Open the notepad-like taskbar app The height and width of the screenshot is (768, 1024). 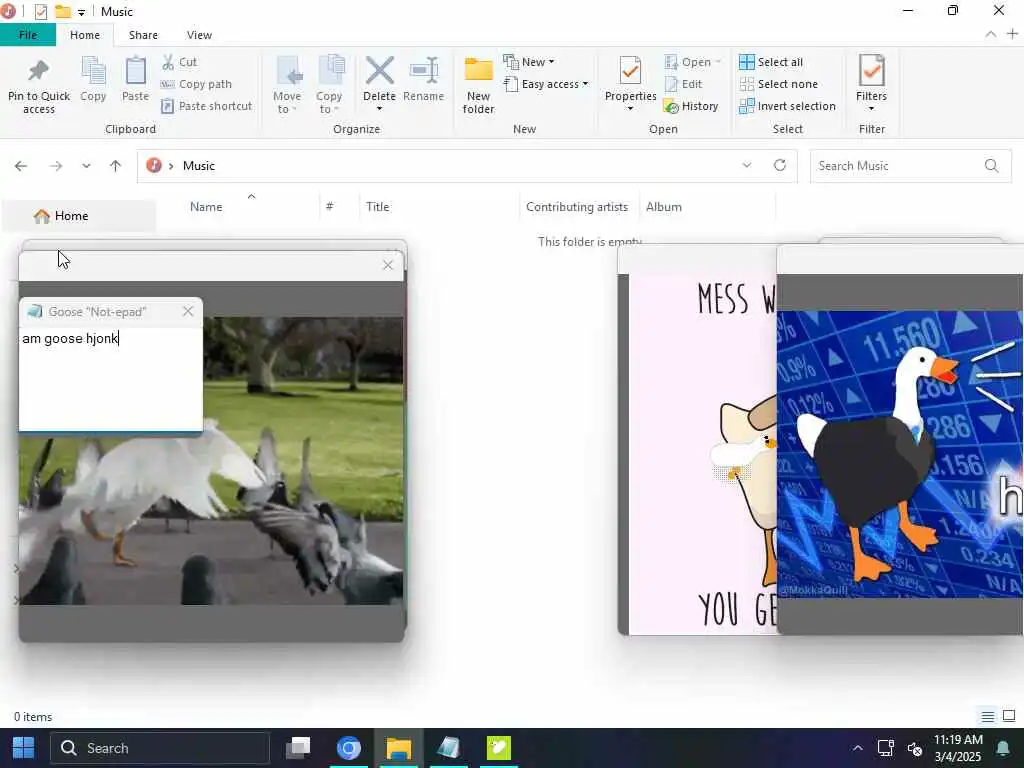[x=449, y=748]
